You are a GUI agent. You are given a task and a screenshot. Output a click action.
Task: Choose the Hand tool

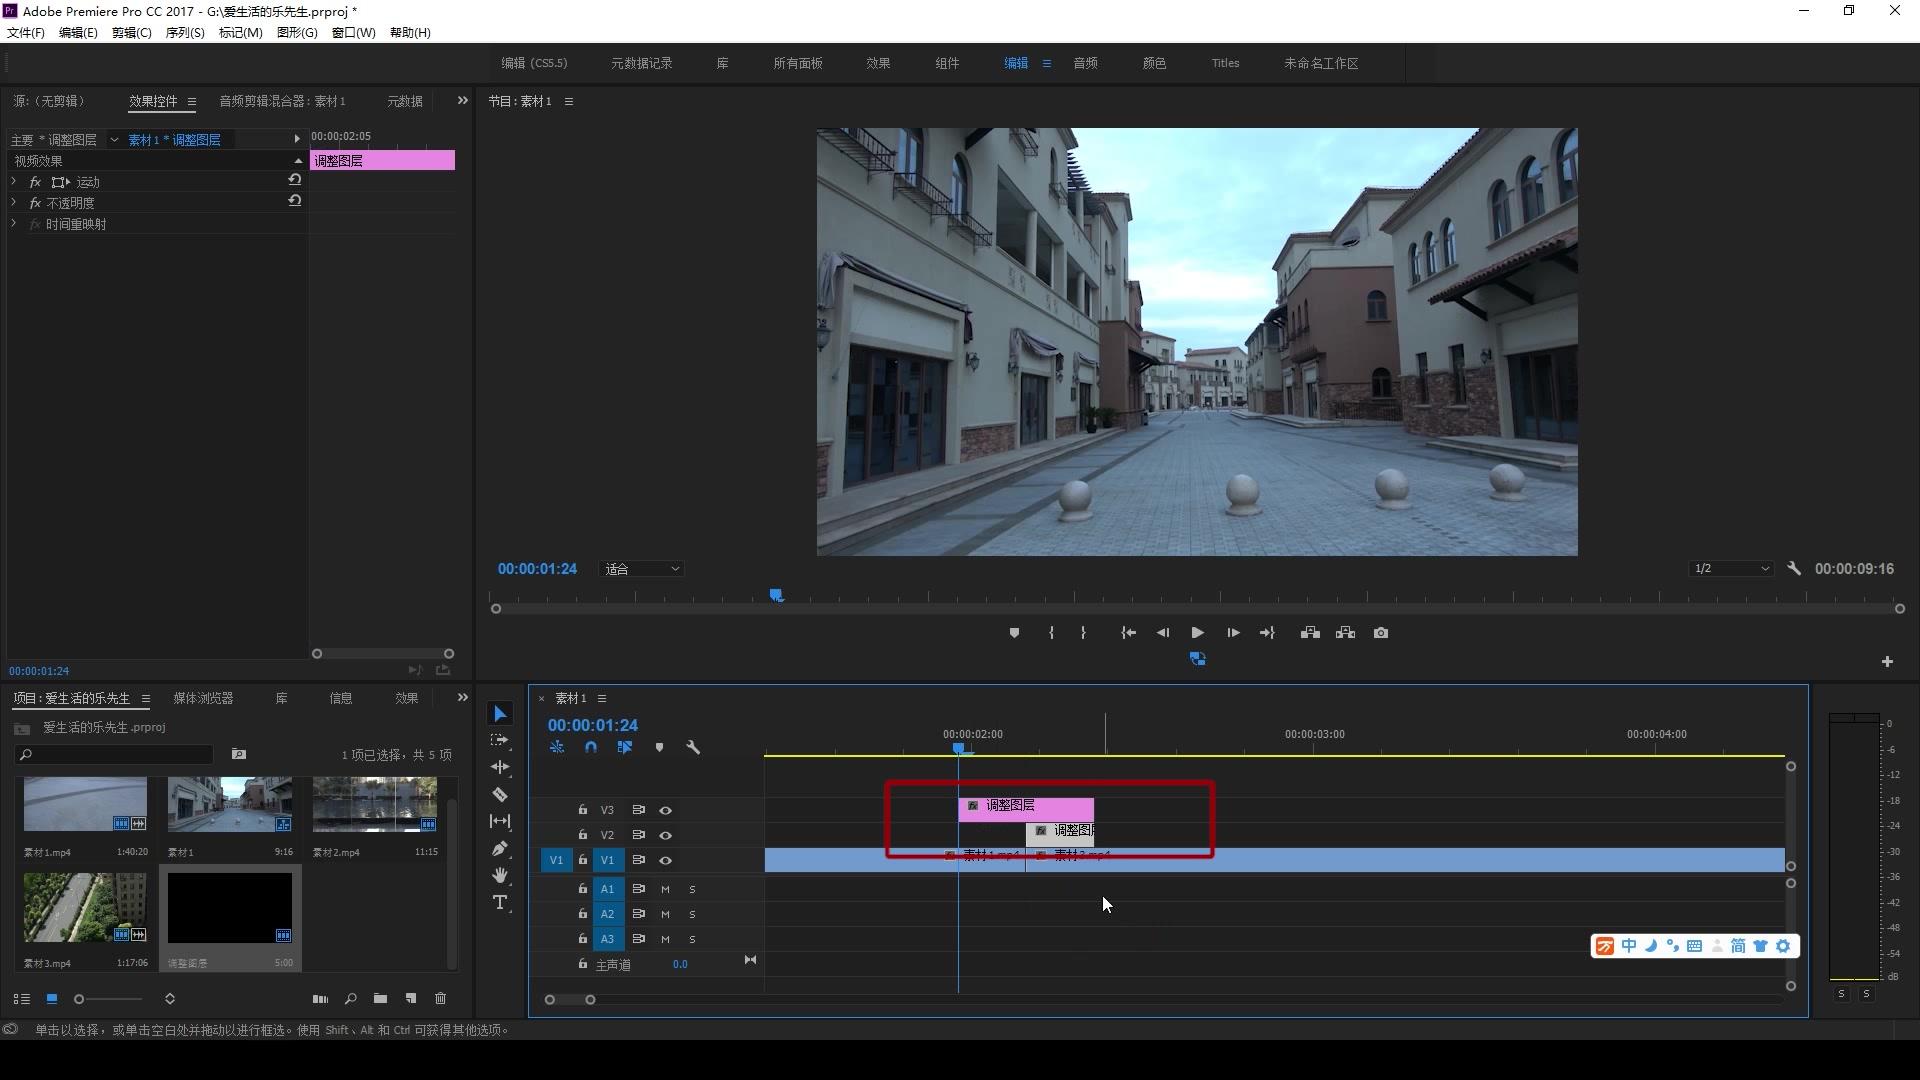coord(500,876)
